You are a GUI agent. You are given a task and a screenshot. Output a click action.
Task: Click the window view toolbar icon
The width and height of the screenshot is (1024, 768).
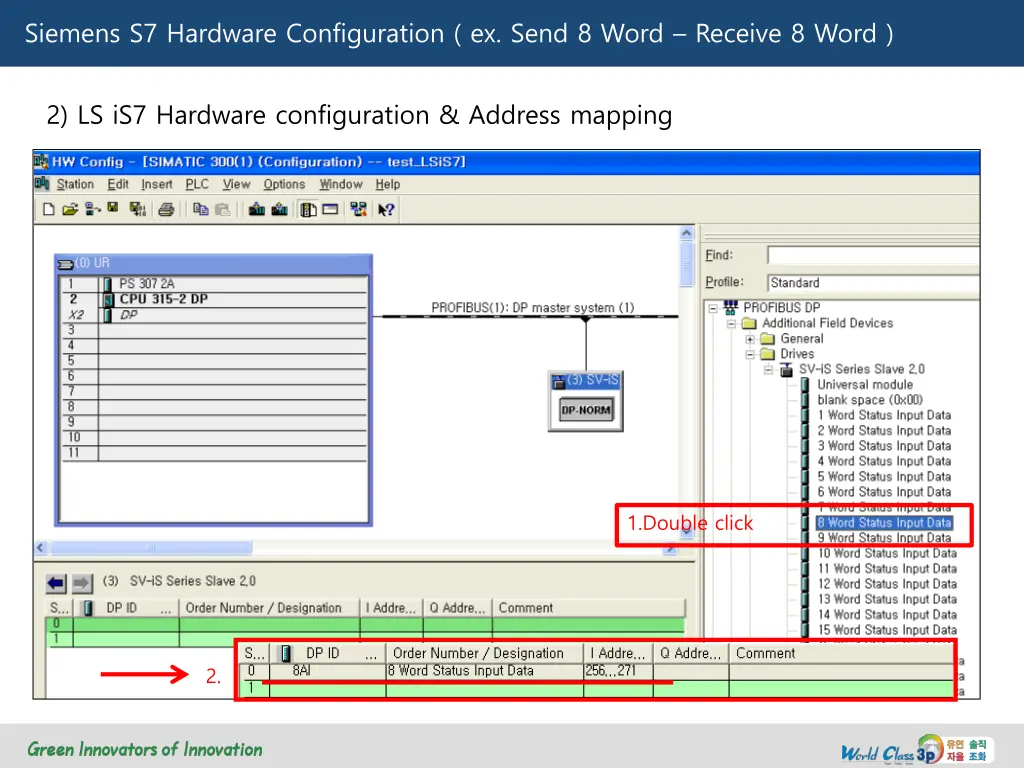point(330,210)
